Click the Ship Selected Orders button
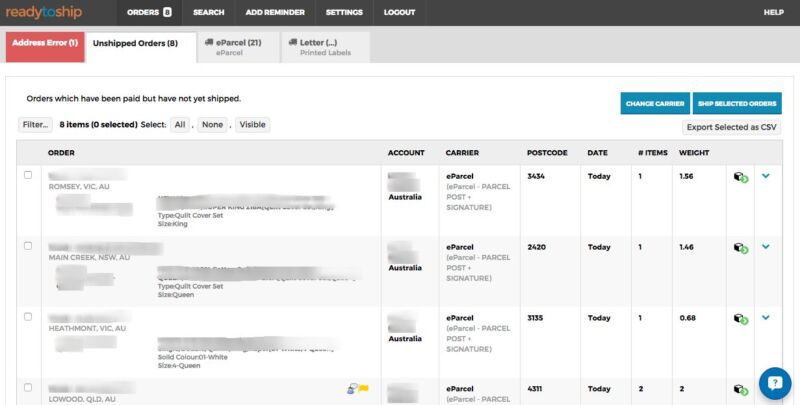Image resolution: width=800 pixels, height=405 pixels. pos(737,103)
